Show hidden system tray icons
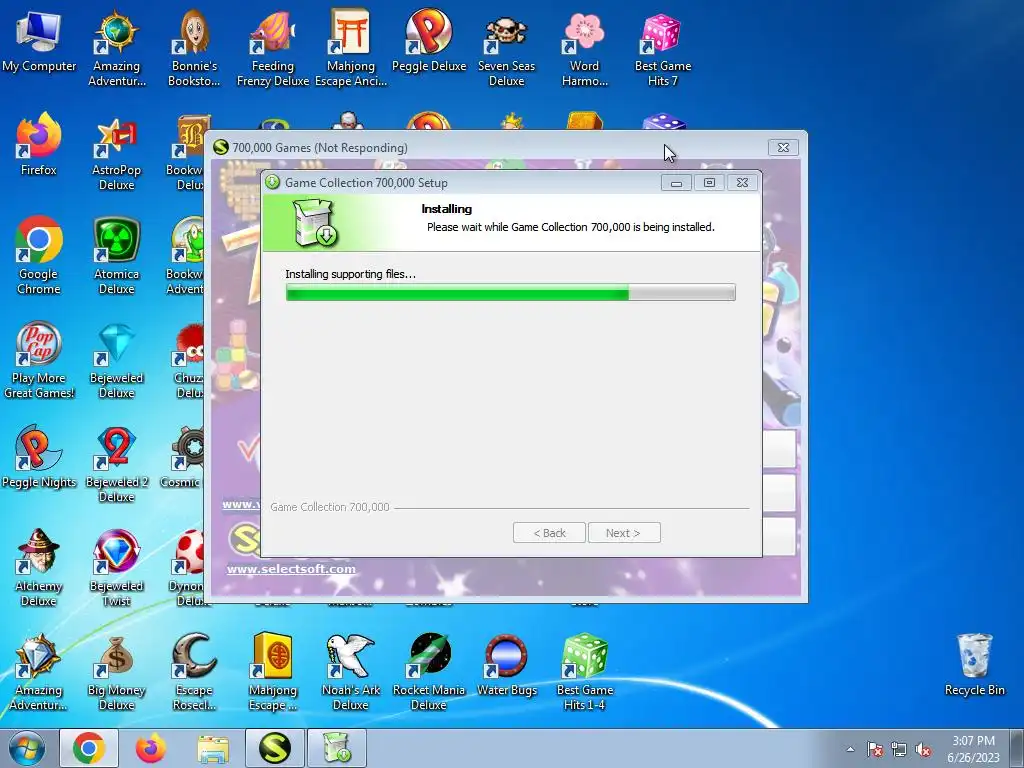 [850, 749]
